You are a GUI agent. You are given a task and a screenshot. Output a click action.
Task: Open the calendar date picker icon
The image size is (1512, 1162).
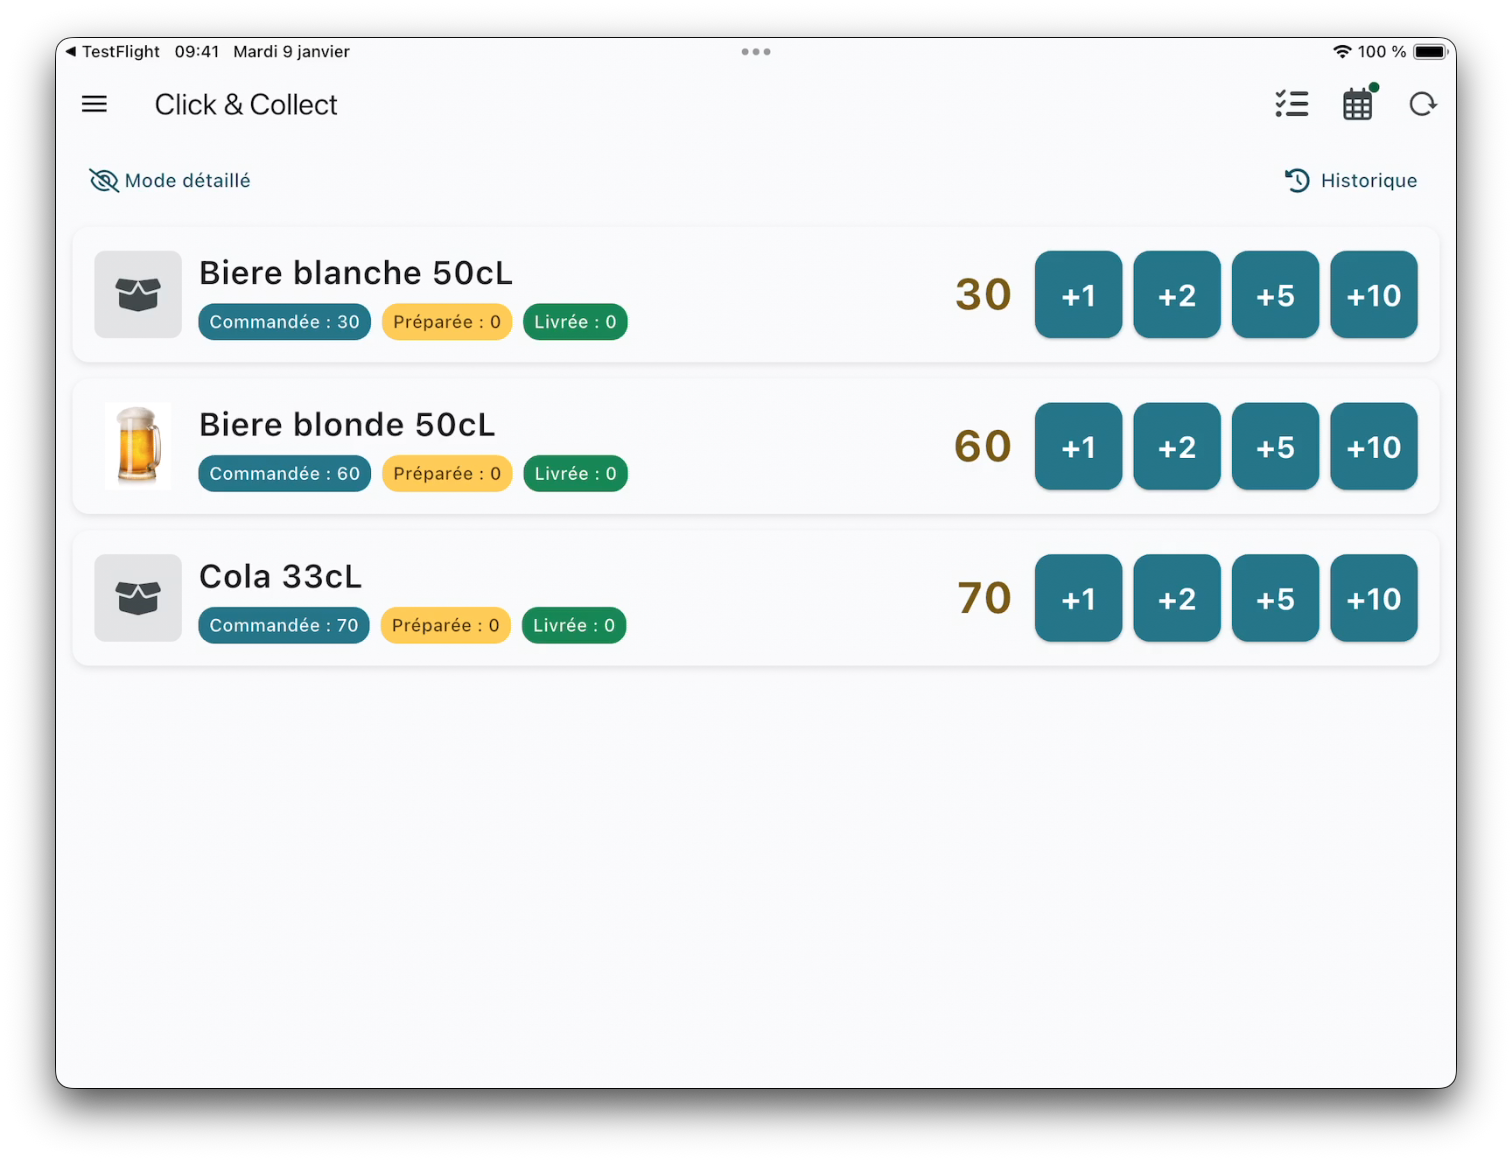[1357, 104]
